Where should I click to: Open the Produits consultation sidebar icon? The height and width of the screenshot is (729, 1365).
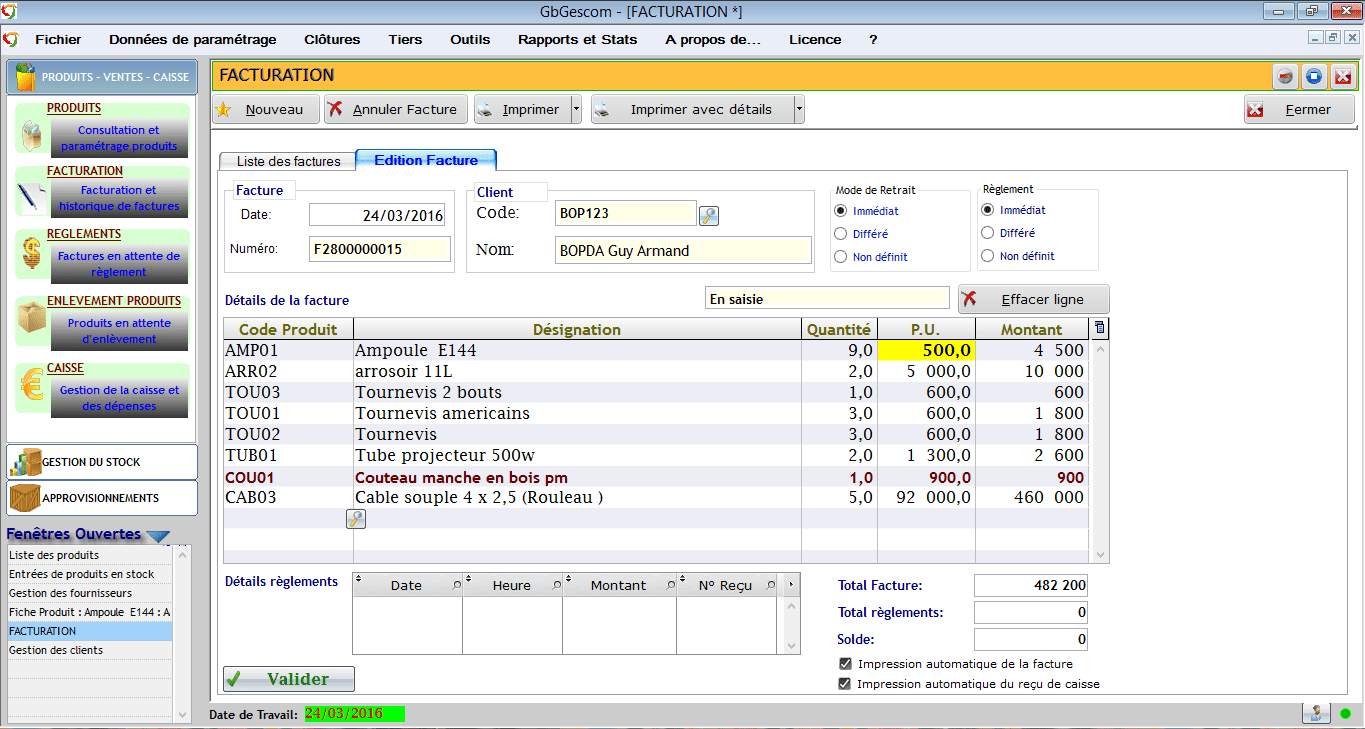[x=32, y=136]
